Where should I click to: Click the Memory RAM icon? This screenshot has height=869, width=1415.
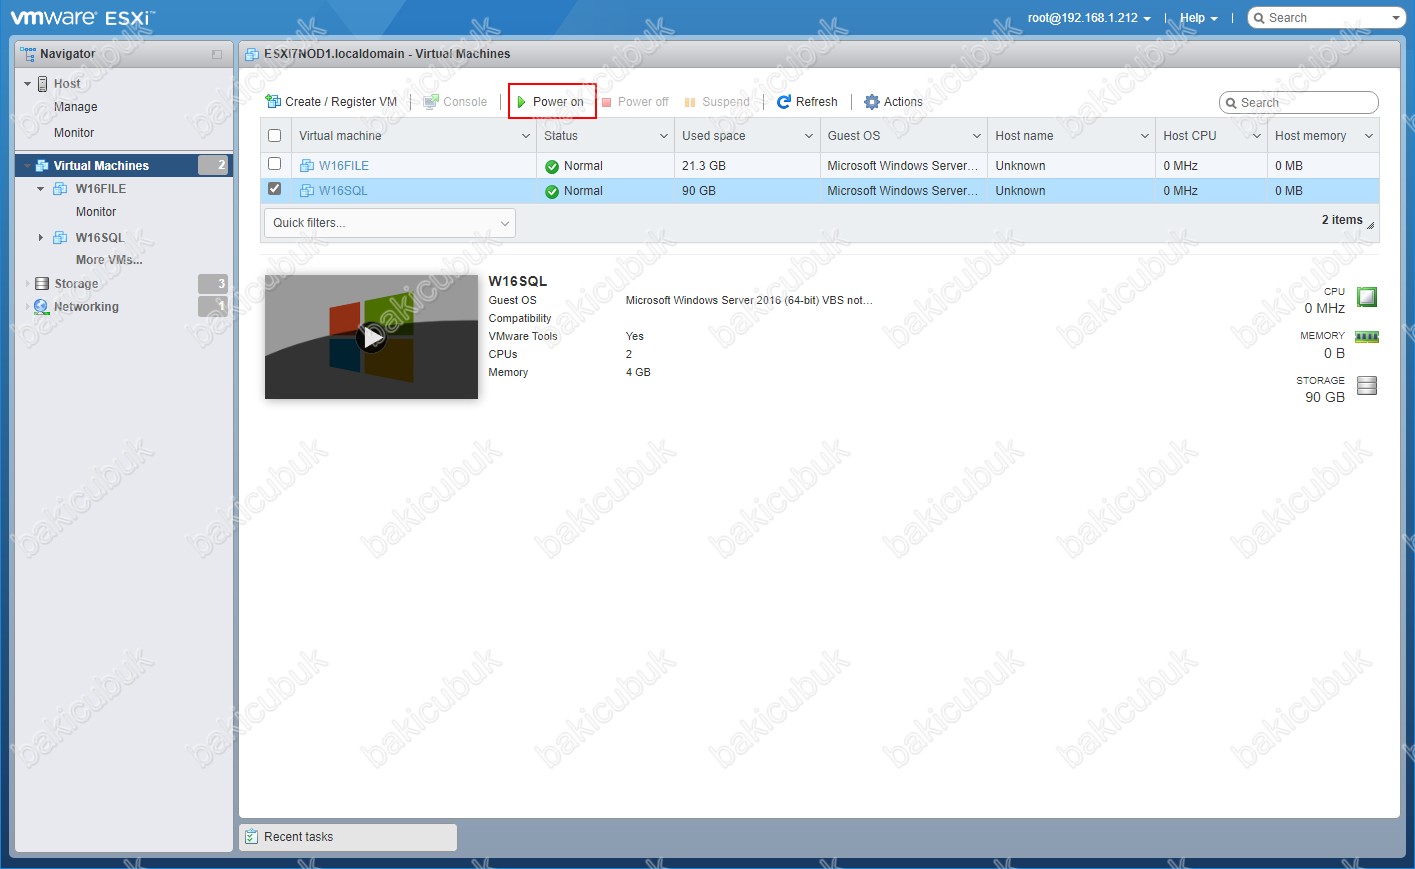point(1367,337)
